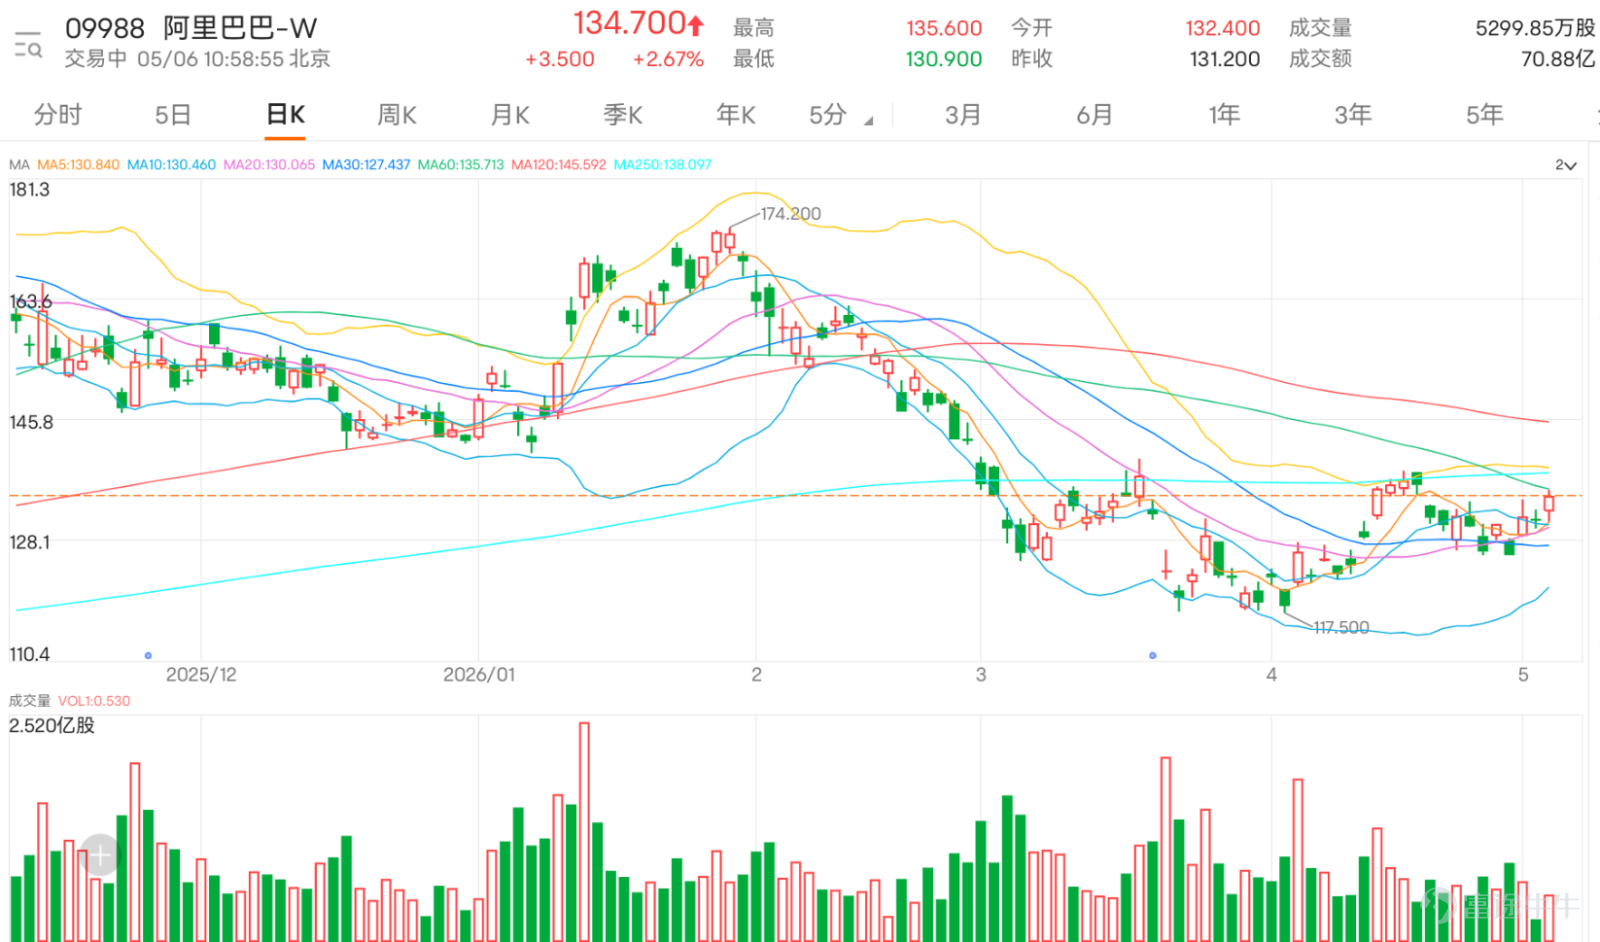This screenshot has width=1600, height=942.
Task: Click the trading status time 05/06 10:58:55
Action: click(x=211, y=59)
